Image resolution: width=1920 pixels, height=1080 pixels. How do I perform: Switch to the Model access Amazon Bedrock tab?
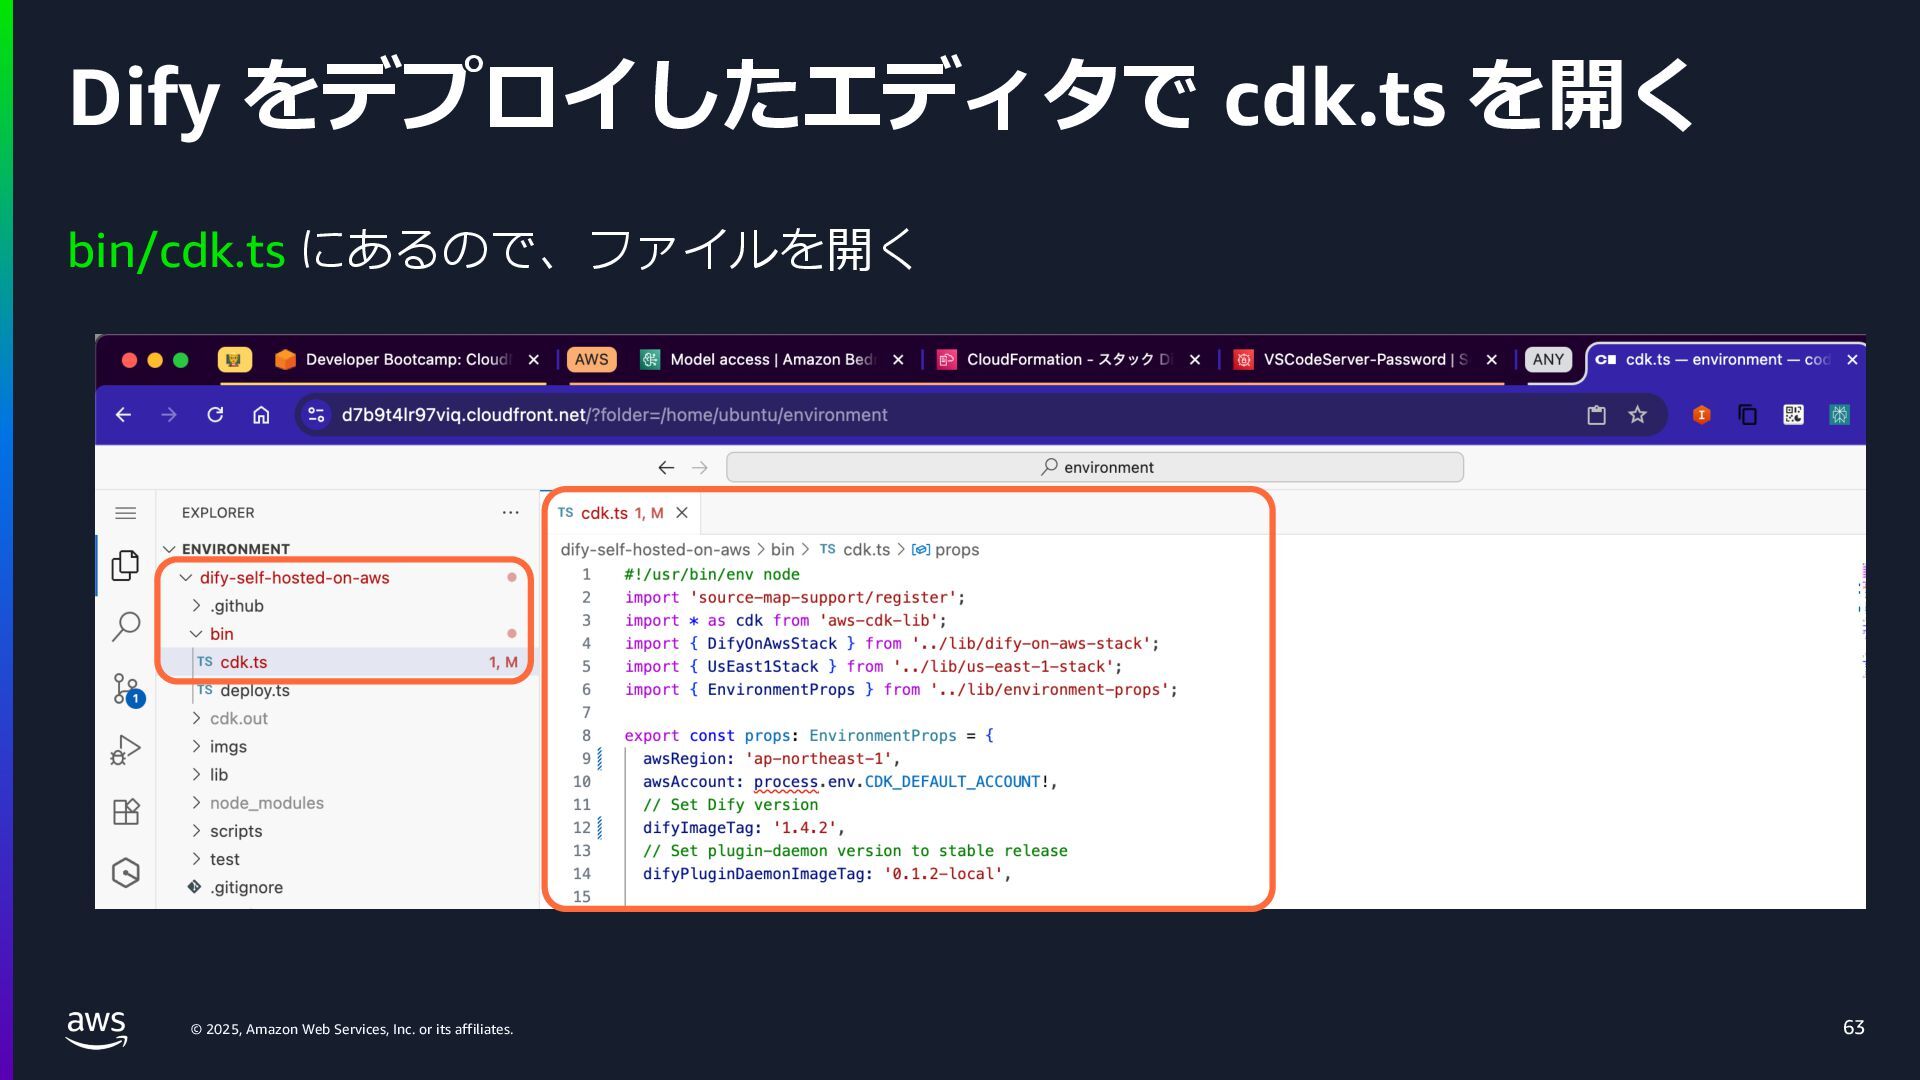pos(771,359)
